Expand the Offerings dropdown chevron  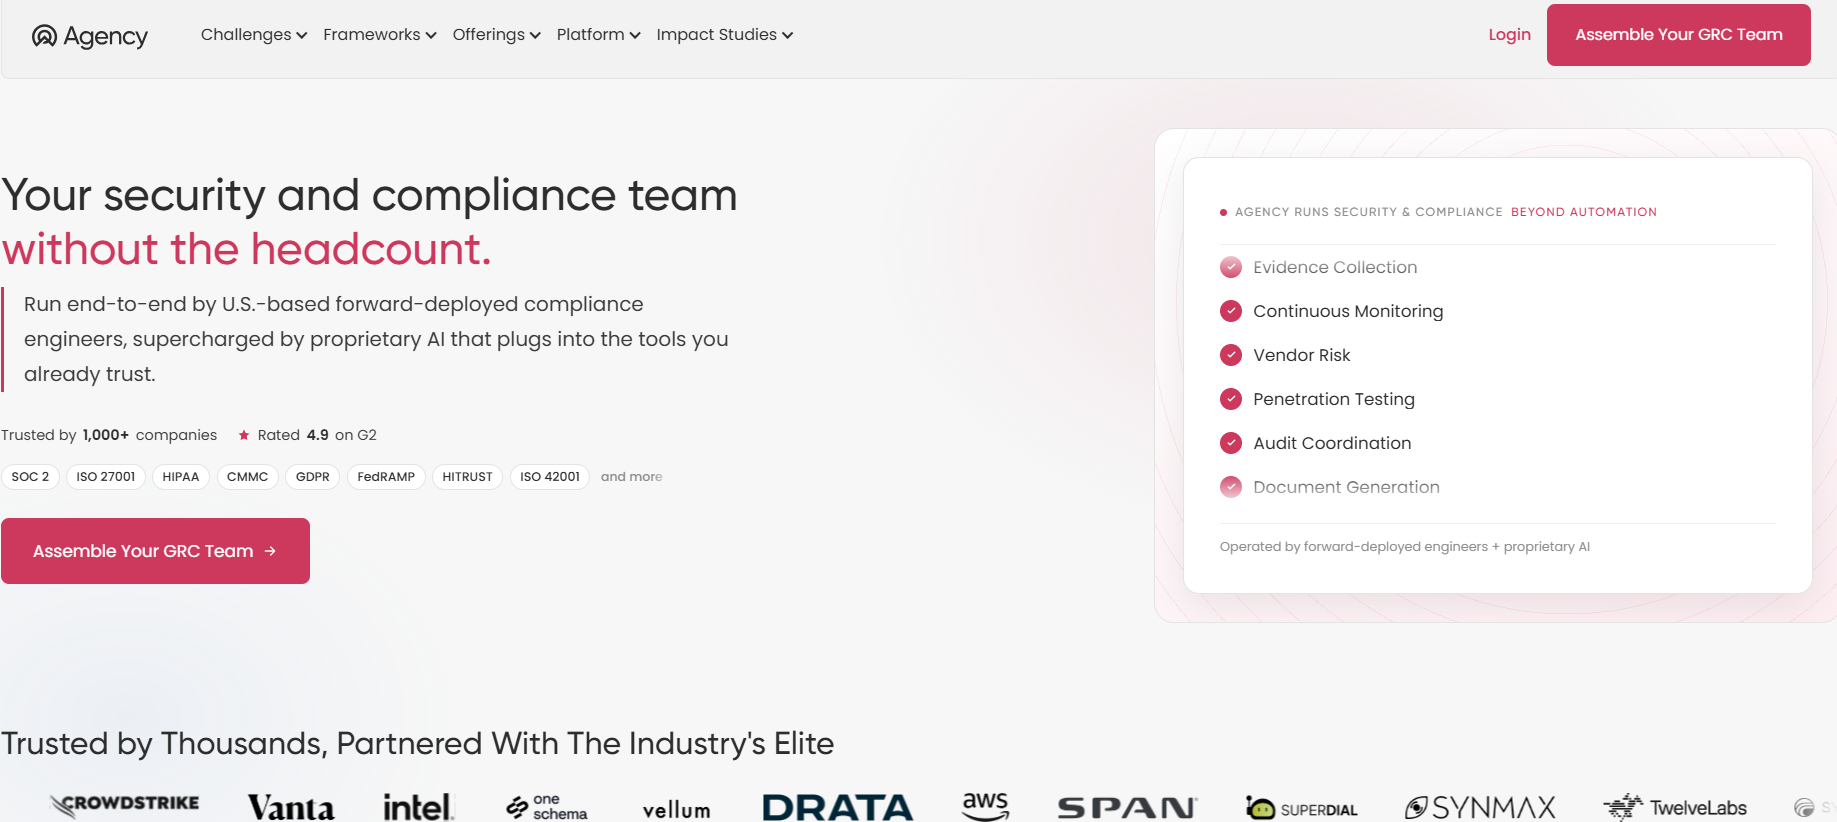point(535,36)
